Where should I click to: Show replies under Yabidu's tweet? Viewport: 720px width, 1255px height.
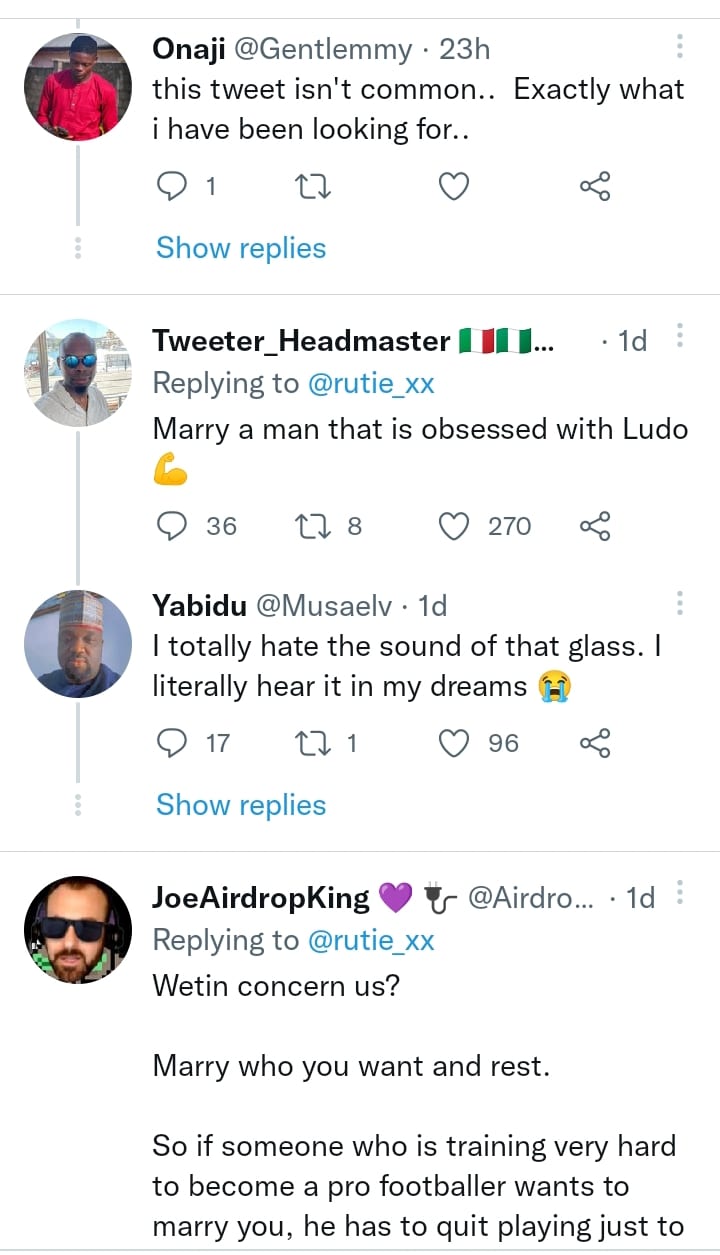click(241, 805)
